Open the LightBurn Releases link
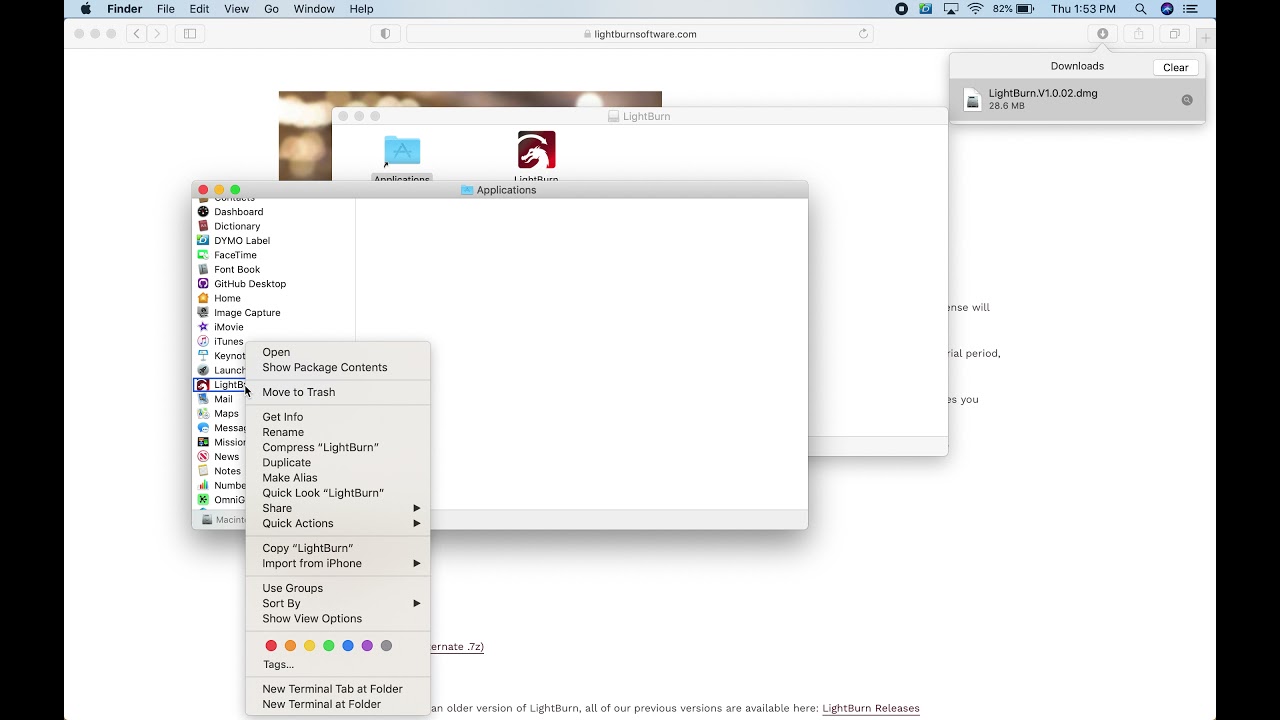This screenshot has height=720, width=1280. (x=871, y=708)
